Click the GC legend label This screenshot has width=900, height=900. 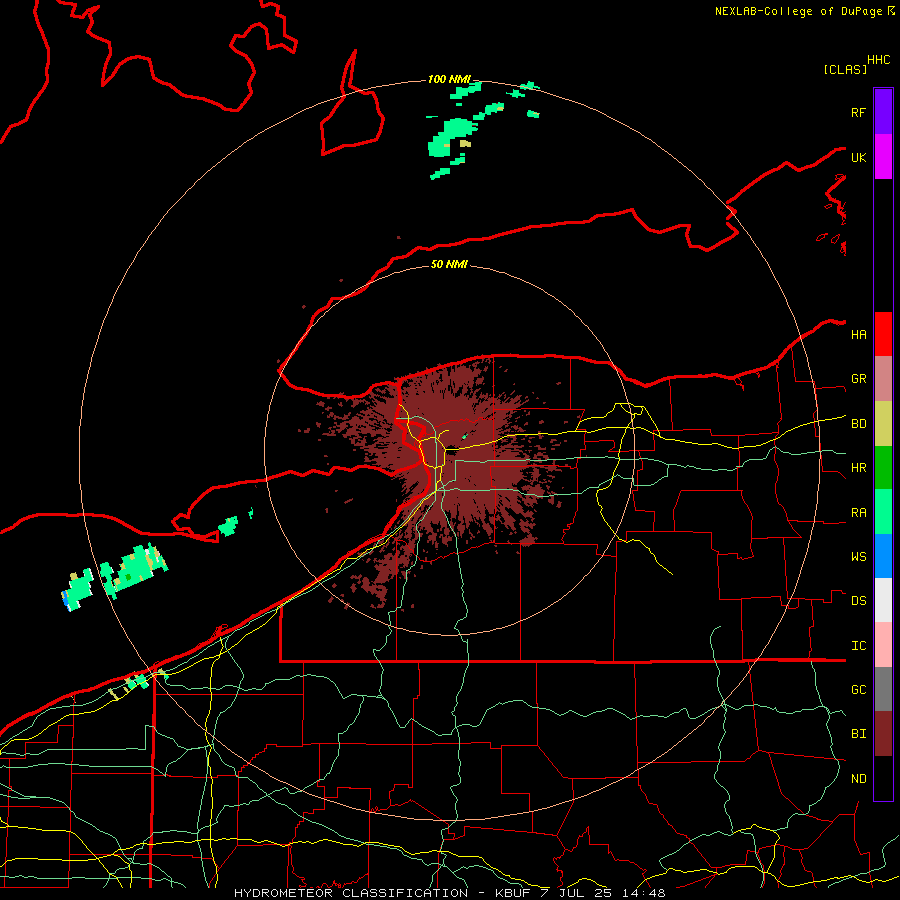[x=858, y=690]
